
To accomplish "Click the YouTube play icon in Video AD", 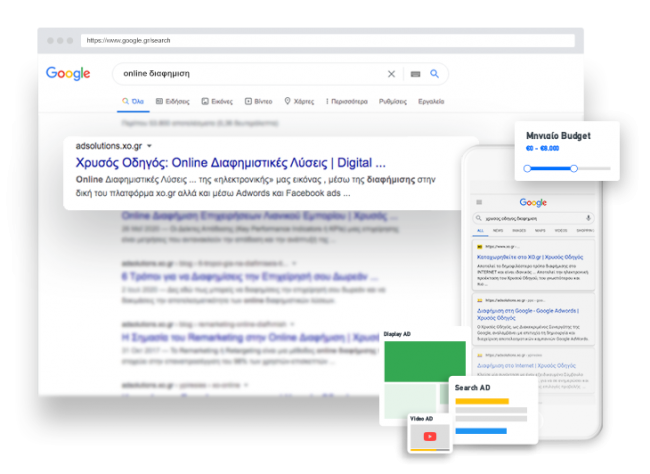I will (430, 436).
